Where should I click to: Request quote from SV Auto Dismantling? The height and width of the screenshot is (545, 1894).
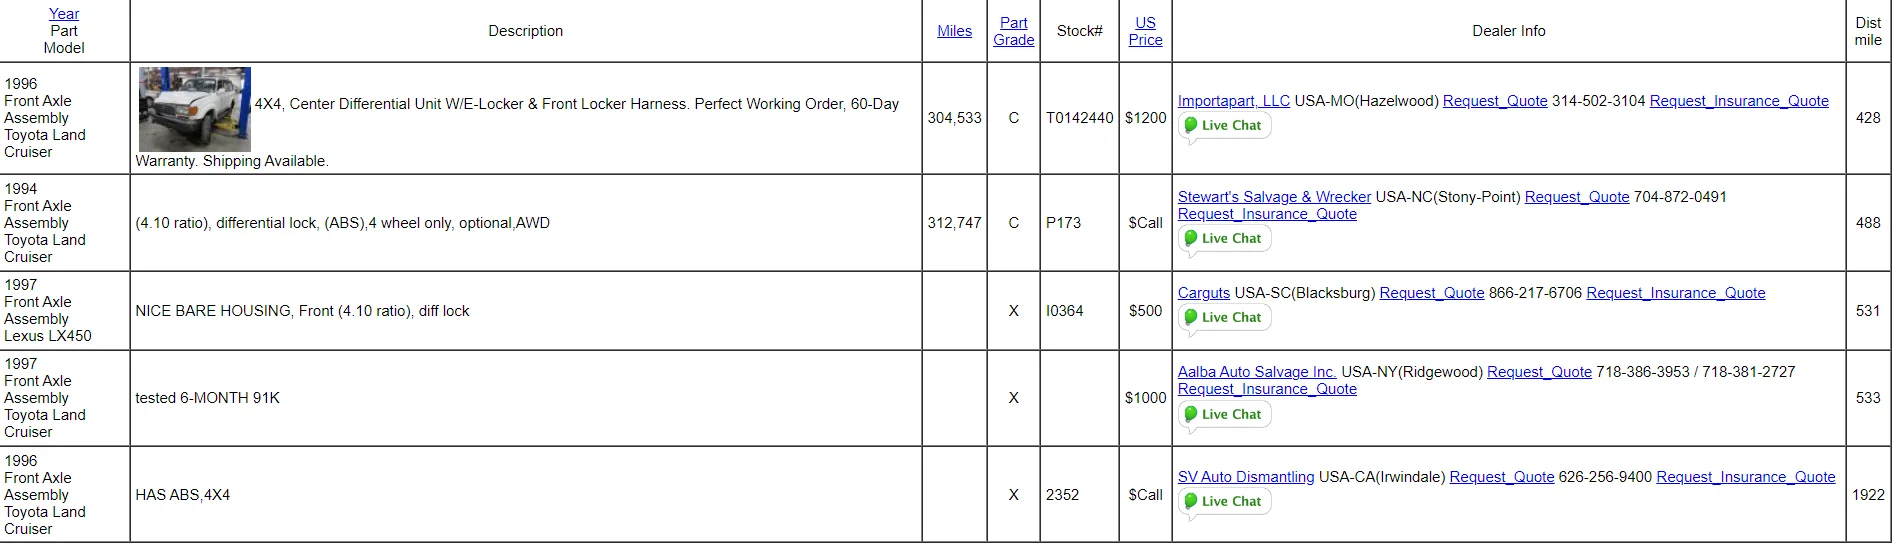pos(1501,477)
